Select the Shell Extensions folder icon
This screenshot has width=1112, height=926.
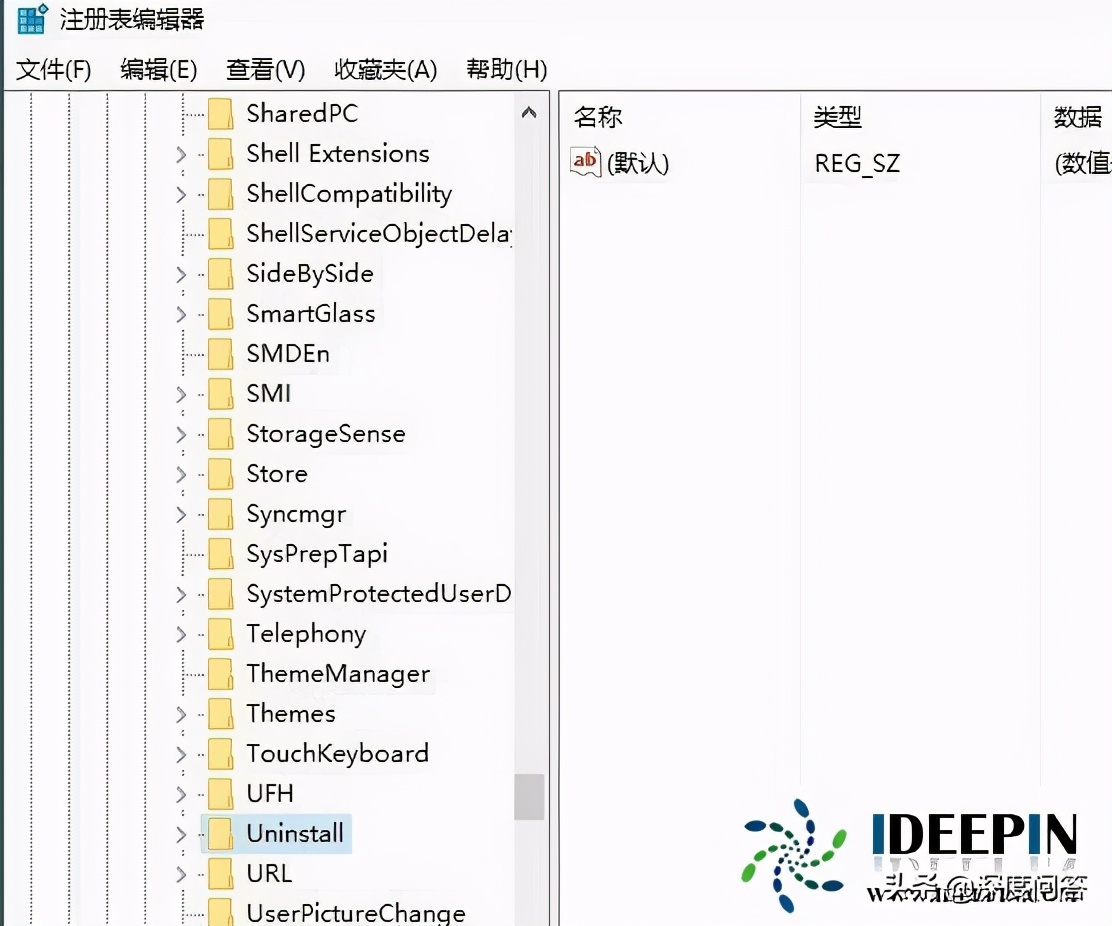tap(220, 153)
